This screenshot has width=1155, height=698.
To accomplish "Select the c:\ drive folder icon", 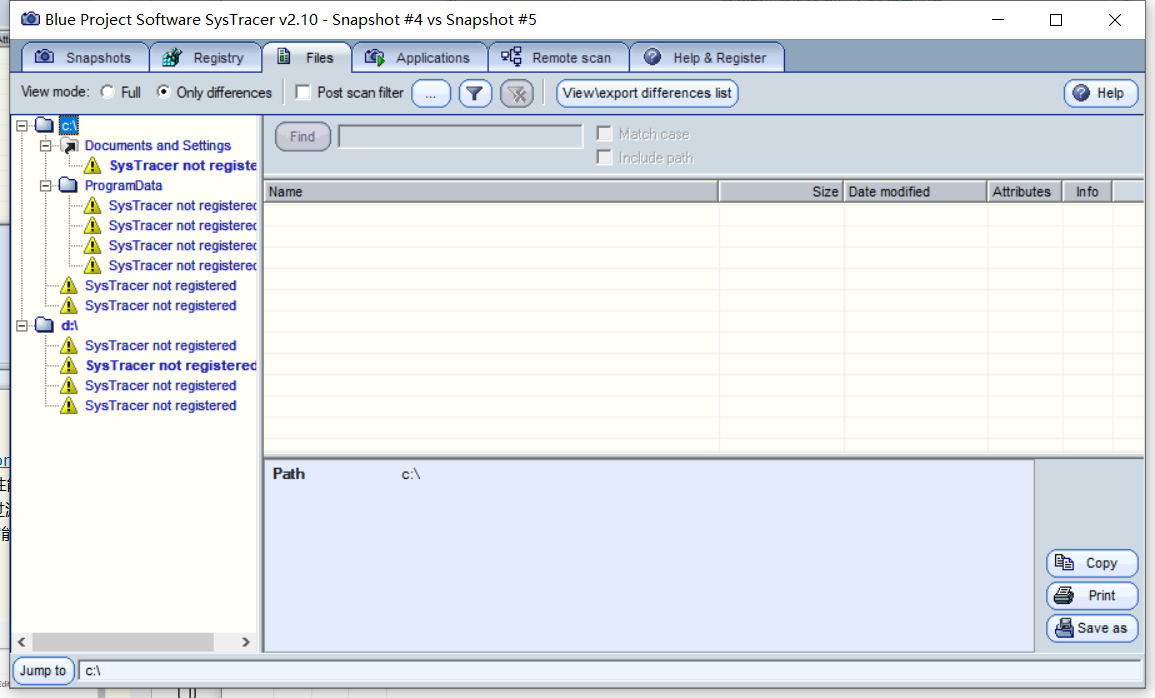I will [45, 125].
